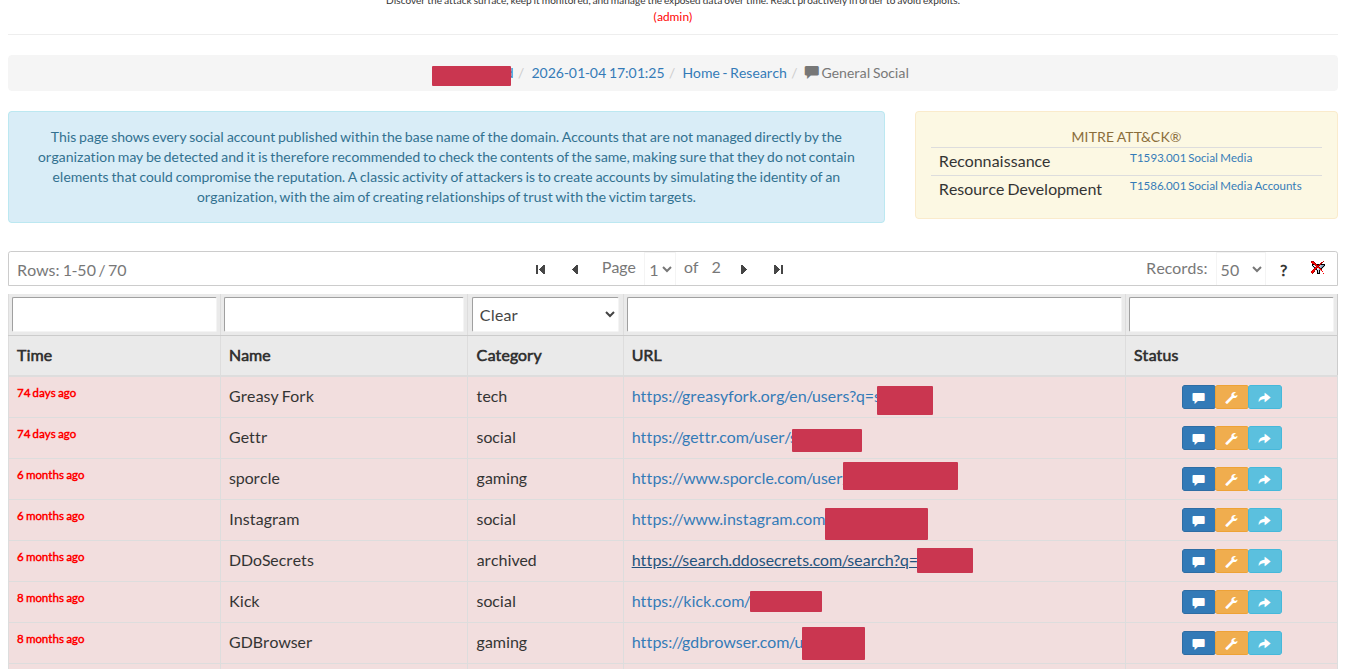Screen dimensions: 1359x669
Task: Go to the next page arrow
Action: [x=743, y=269]
